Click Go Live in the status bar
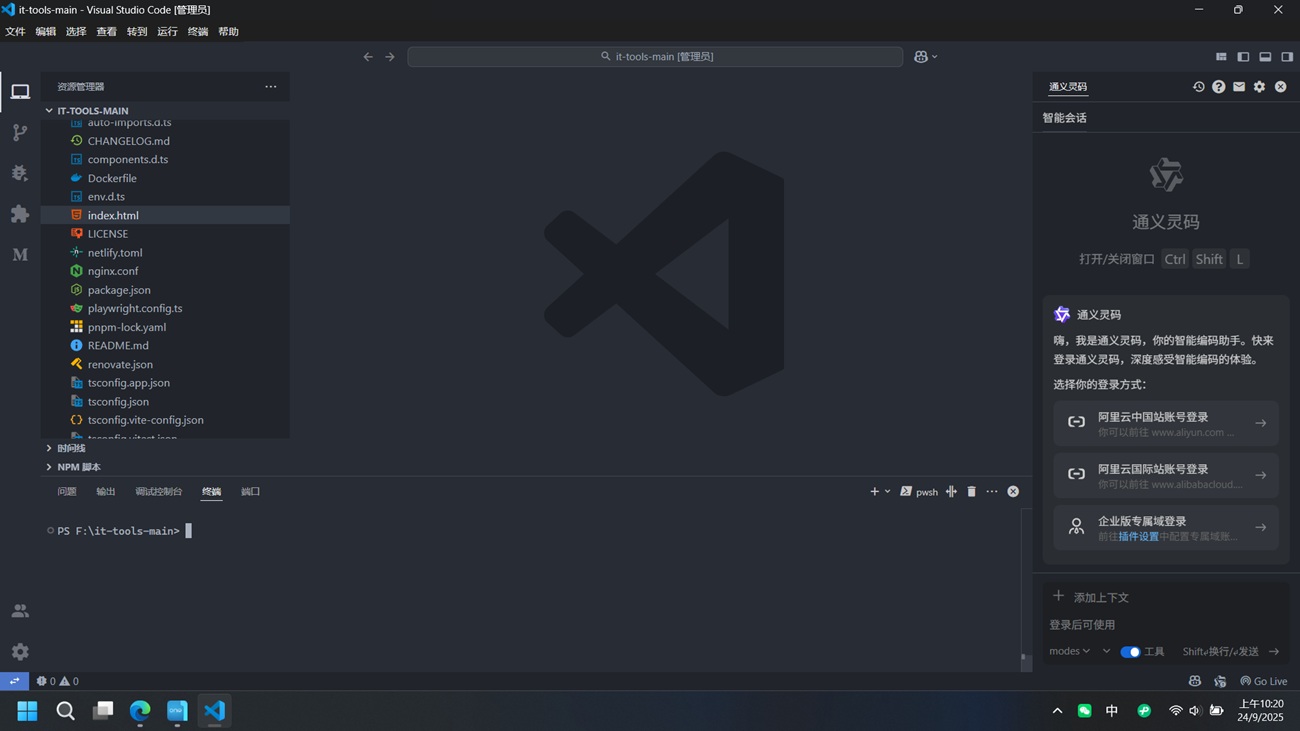Screen dimensions: 1300x731 pos(1264,681)
